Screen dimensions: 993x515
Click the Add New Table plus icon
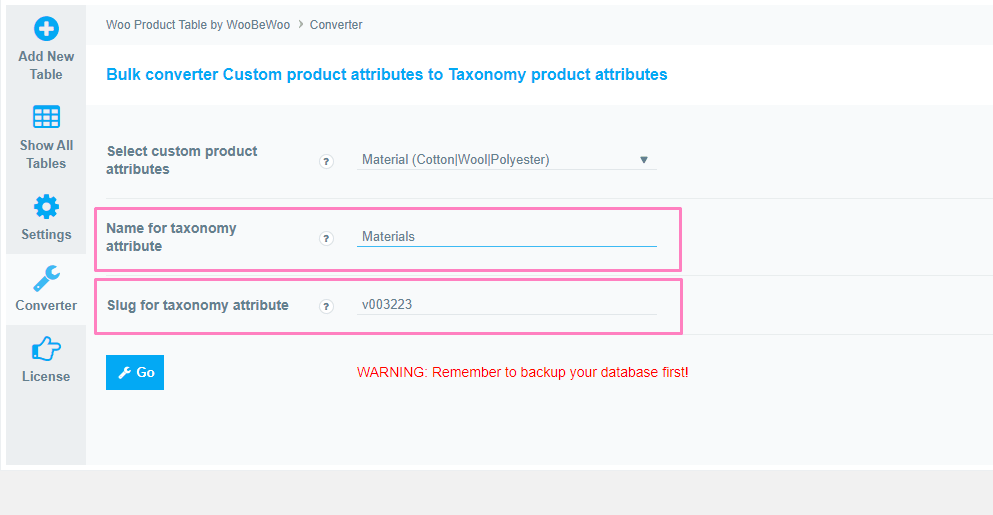46,29
